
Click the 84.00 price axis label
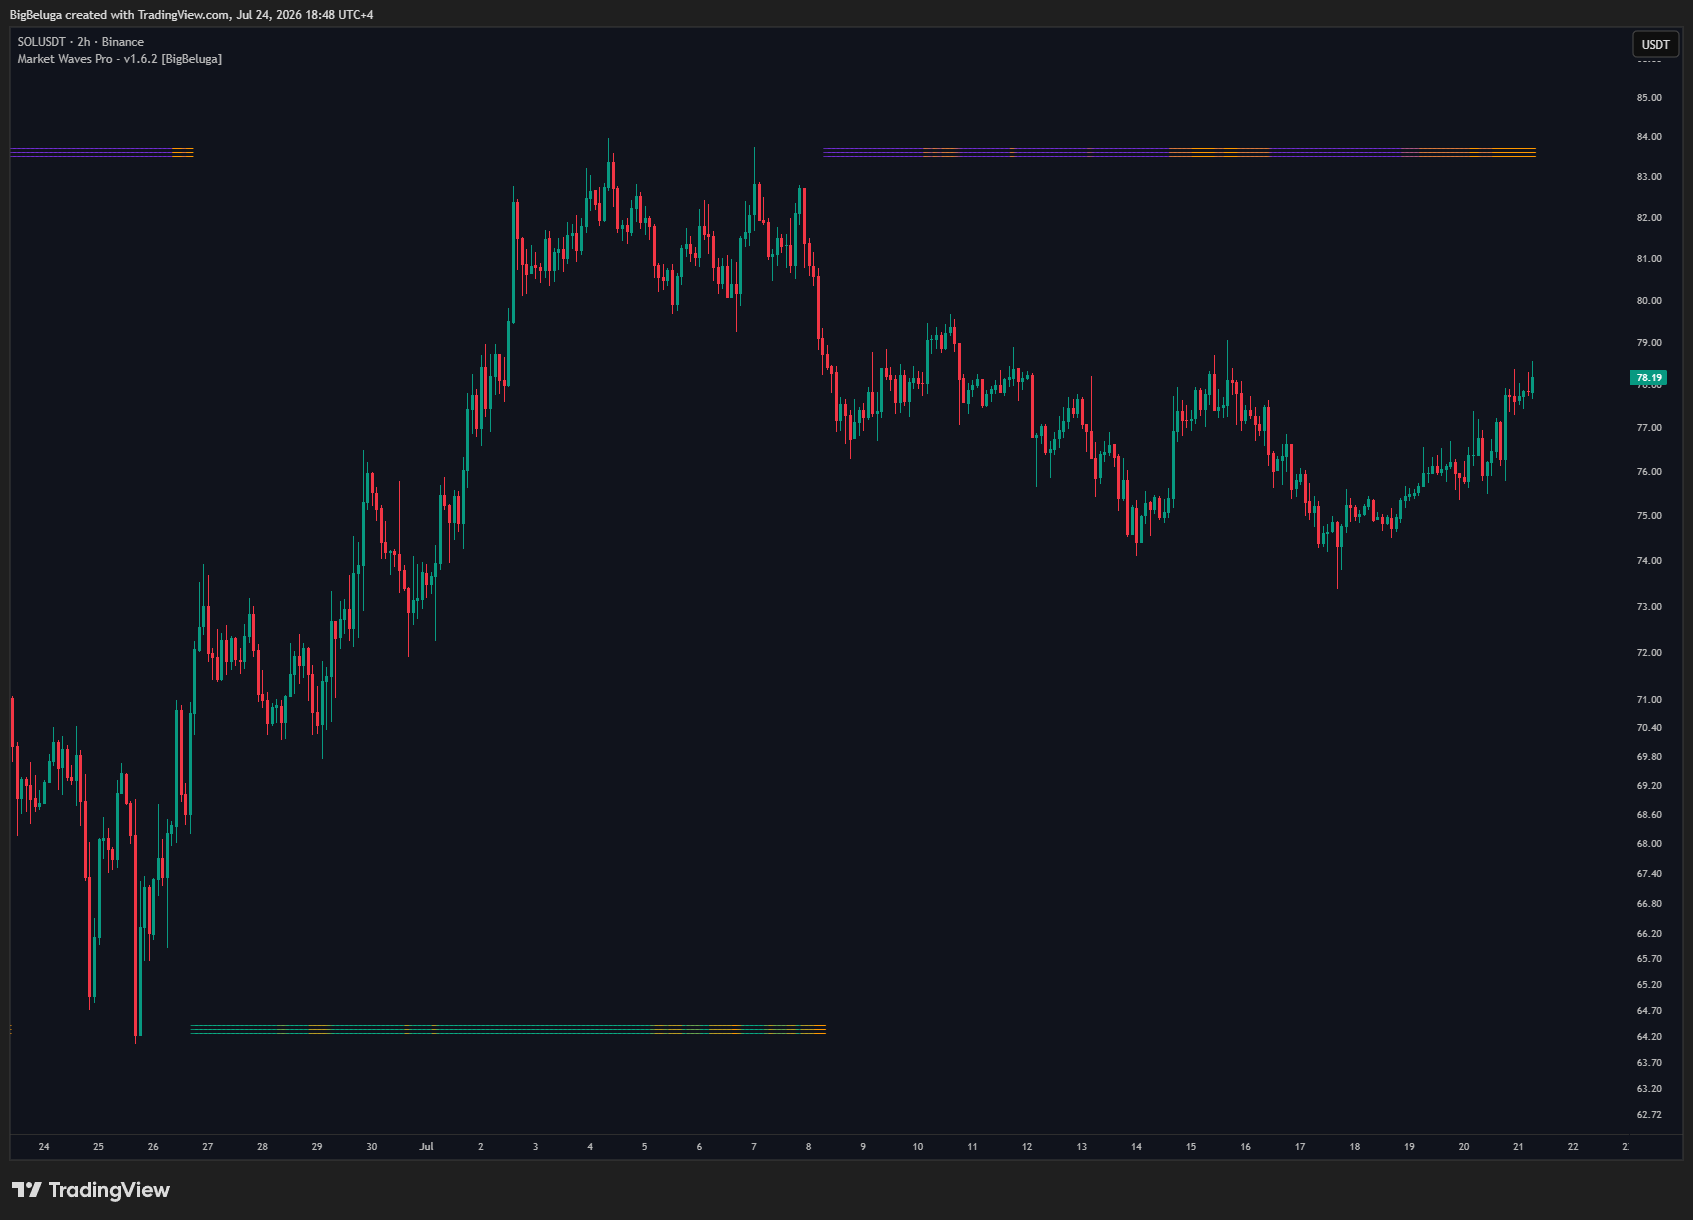(1649, 137)
